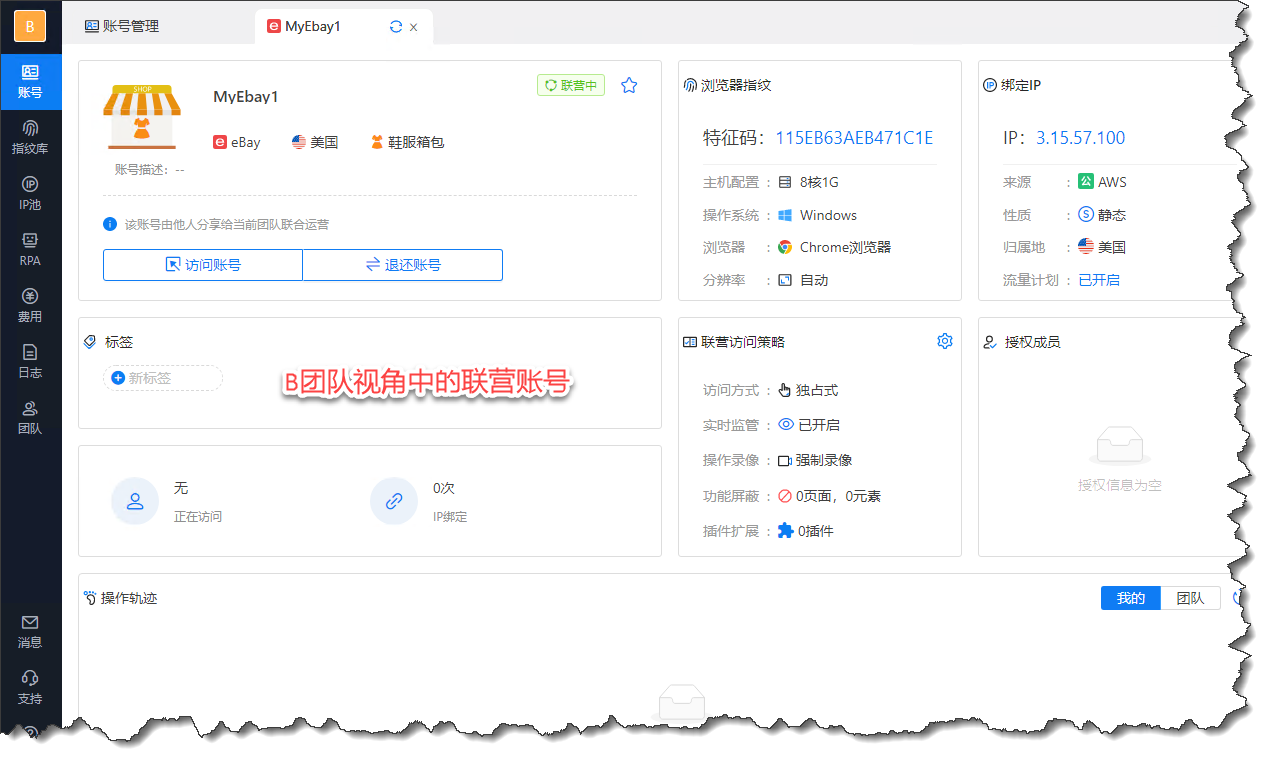Open the RPA sidebar section
The image size is (1273, 761).
(30, 250)
